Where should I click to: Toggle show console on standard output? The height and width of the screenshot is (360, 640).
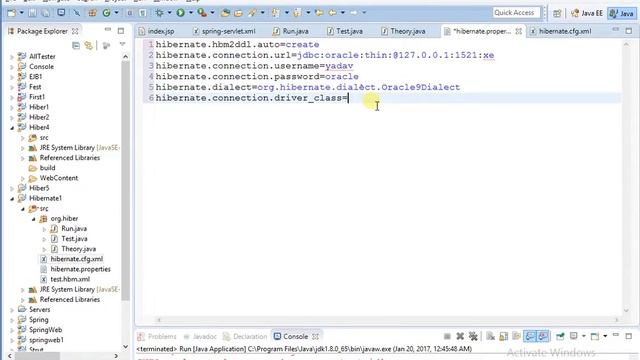pos(530,336)
